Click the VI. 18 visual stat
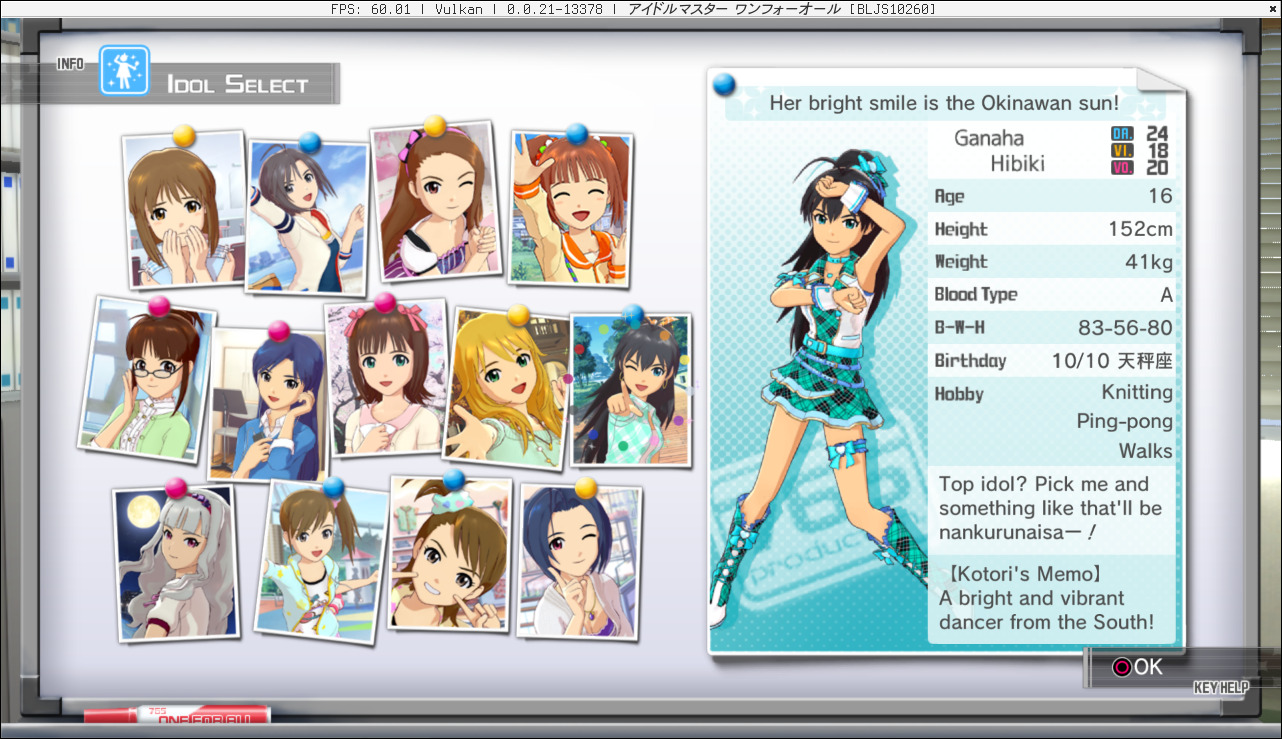The height and width of the screenshot is (739, 1282). click(1139, 150)
